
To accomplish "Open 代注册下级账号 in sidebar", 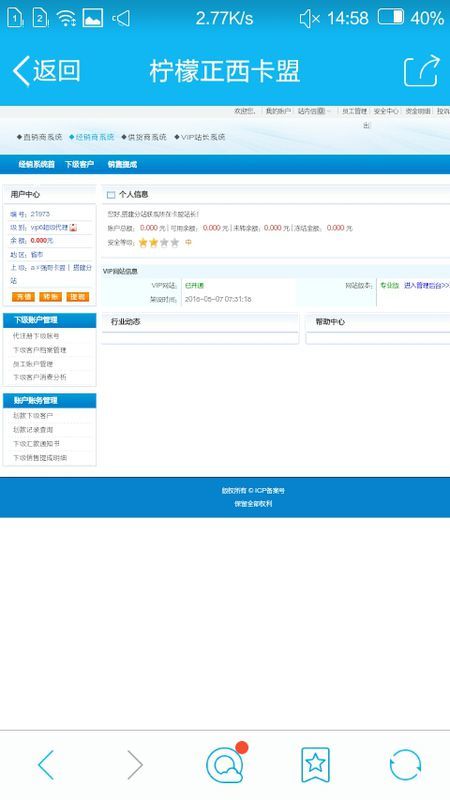I will 36,336.
